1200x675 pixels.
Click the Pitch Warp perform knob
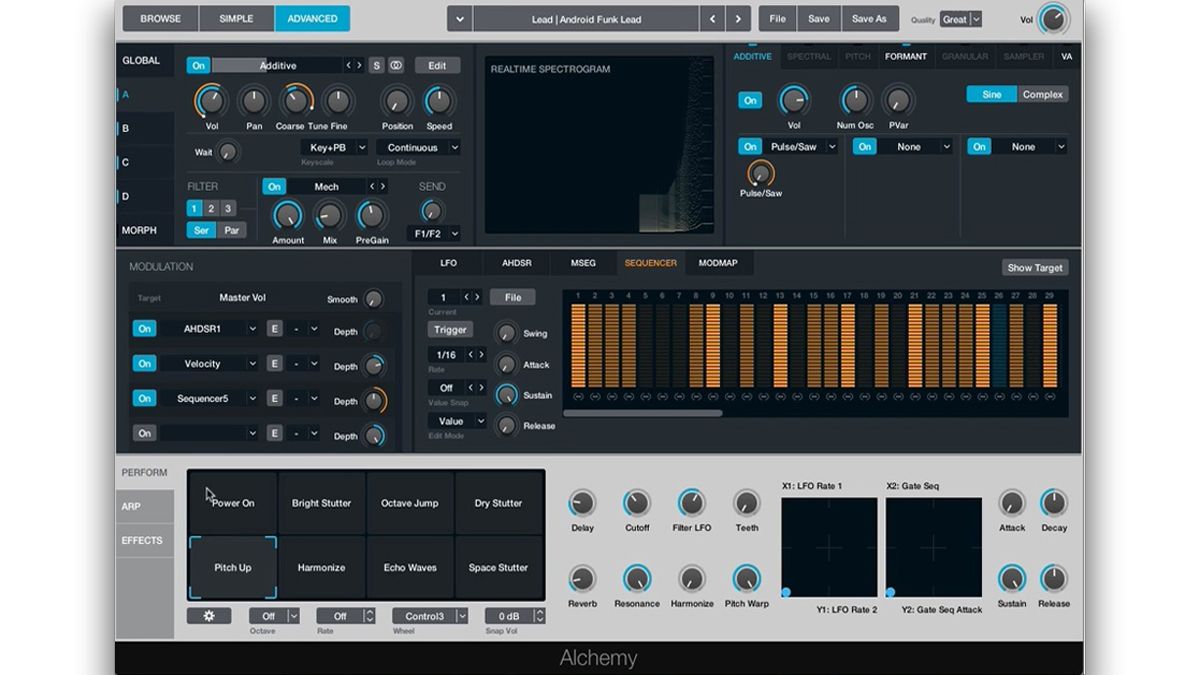tap(747, 579)
